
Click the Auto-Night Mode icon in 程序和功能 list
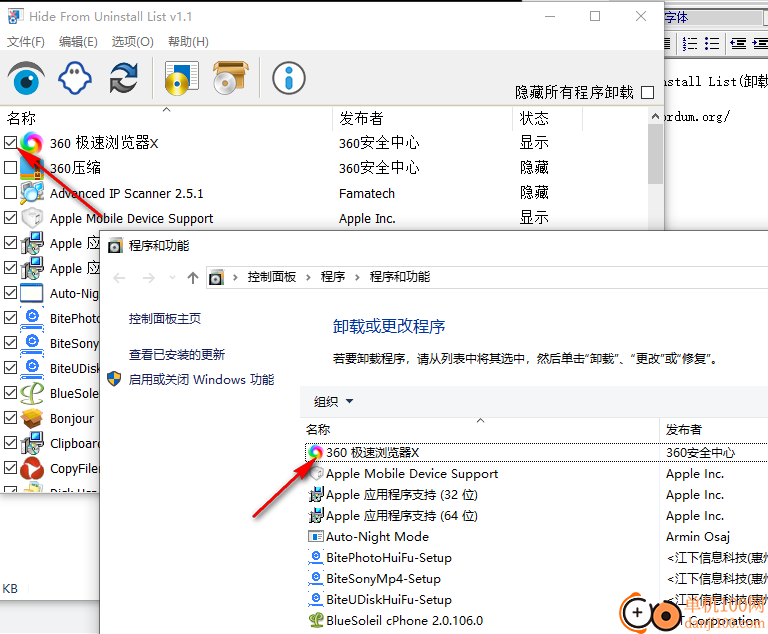coord(316,536)
